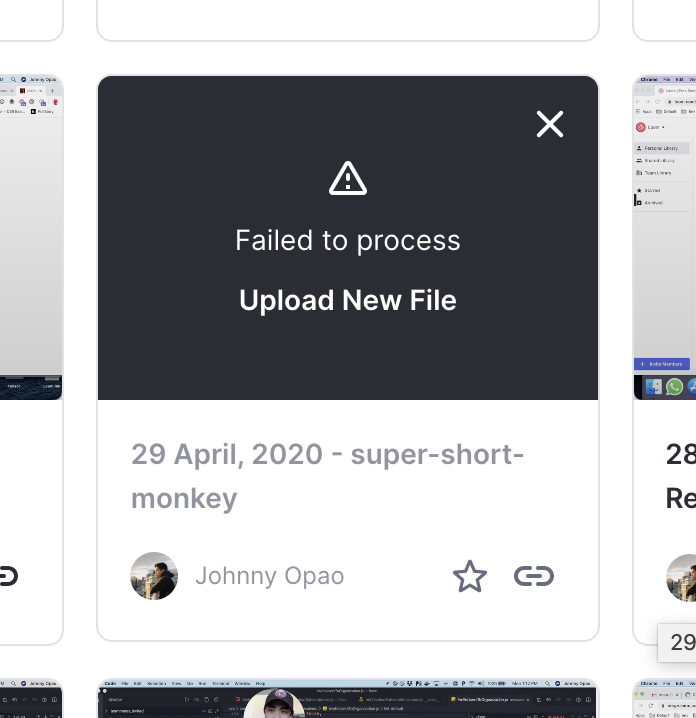
Task: Click the tooltip showing 29
Action: [x=677, y=642]
